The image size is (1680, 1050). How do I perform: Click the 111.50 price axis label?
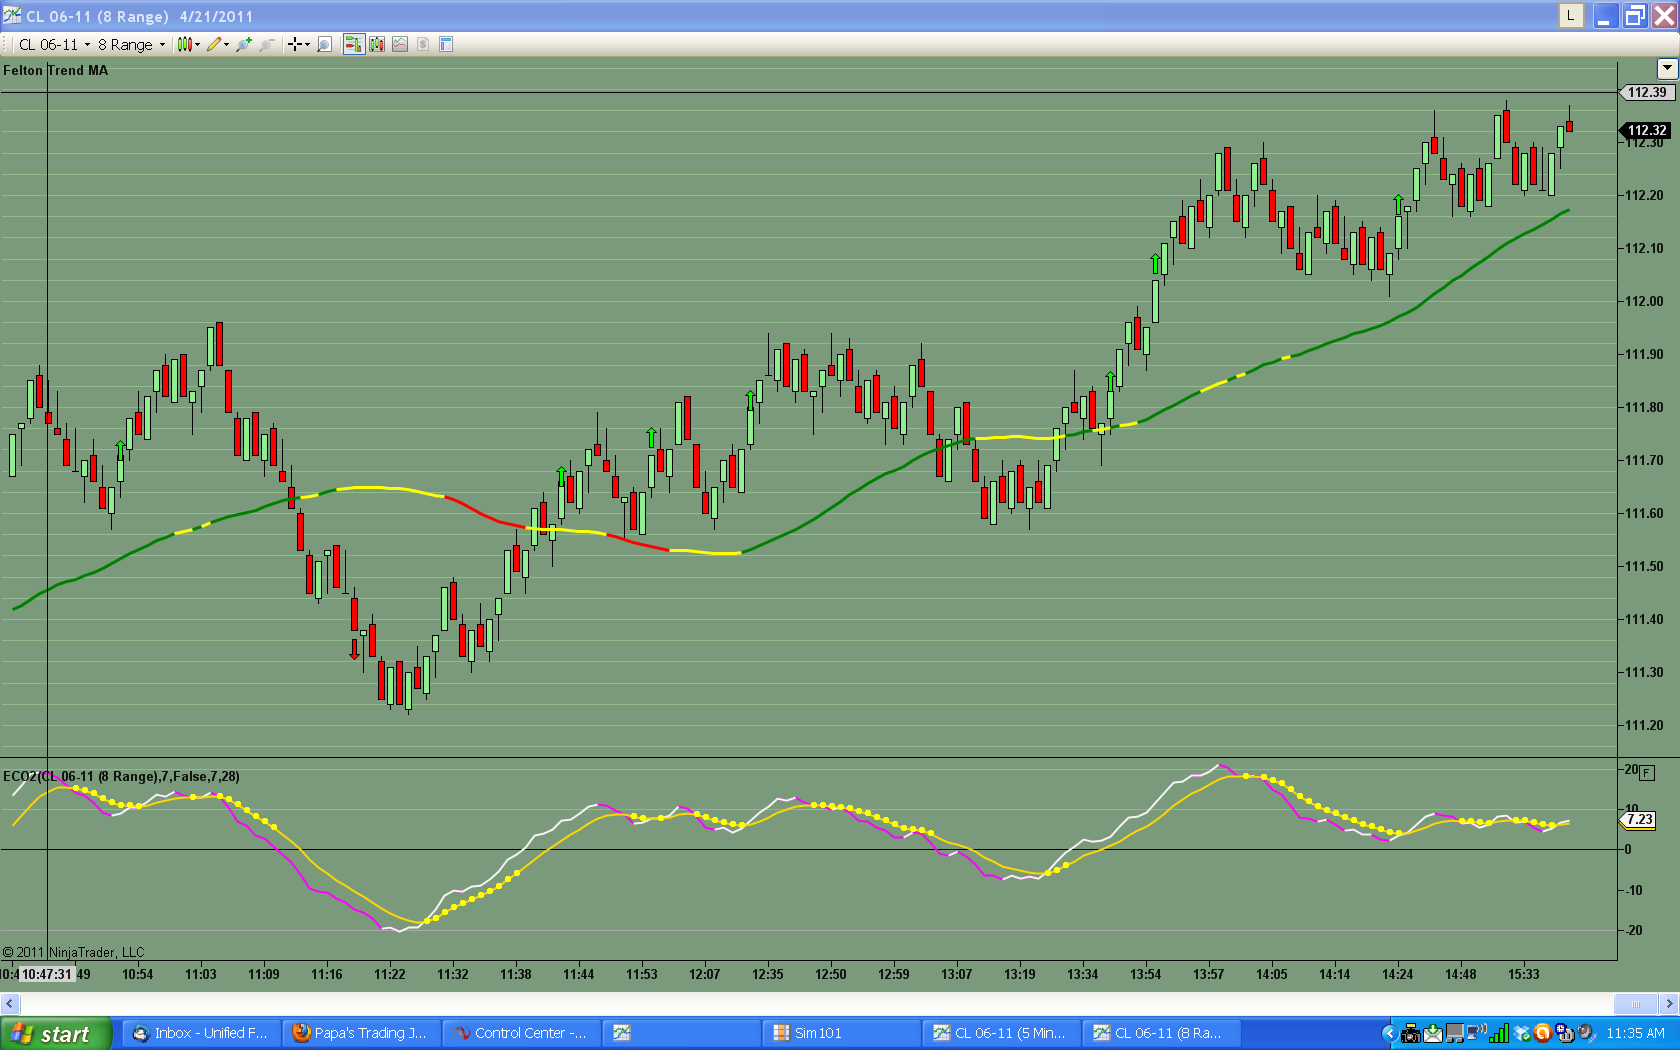click(1644, 566)
